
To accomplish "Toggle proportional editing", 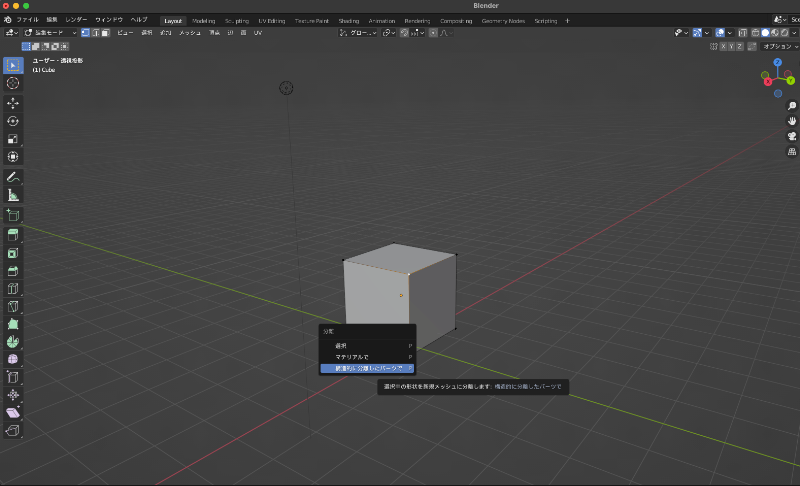I will (433, 33).
